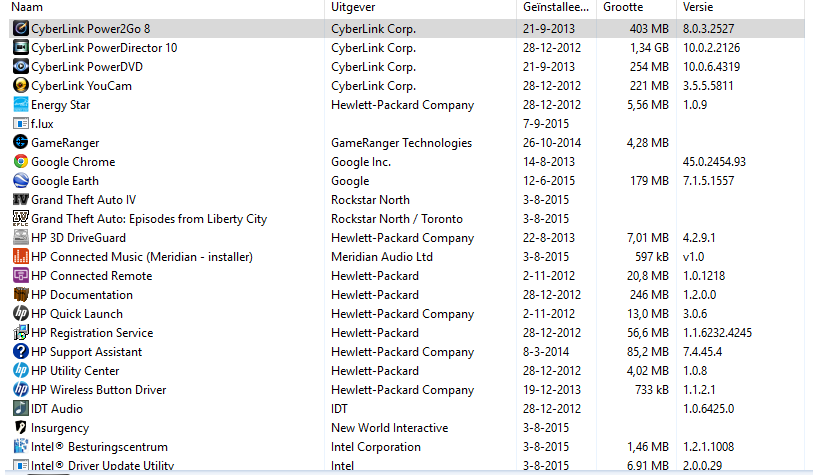Click the CyberLink YouCam icon
This screenshot has height=475, width=813.
(x=20, y=85)
